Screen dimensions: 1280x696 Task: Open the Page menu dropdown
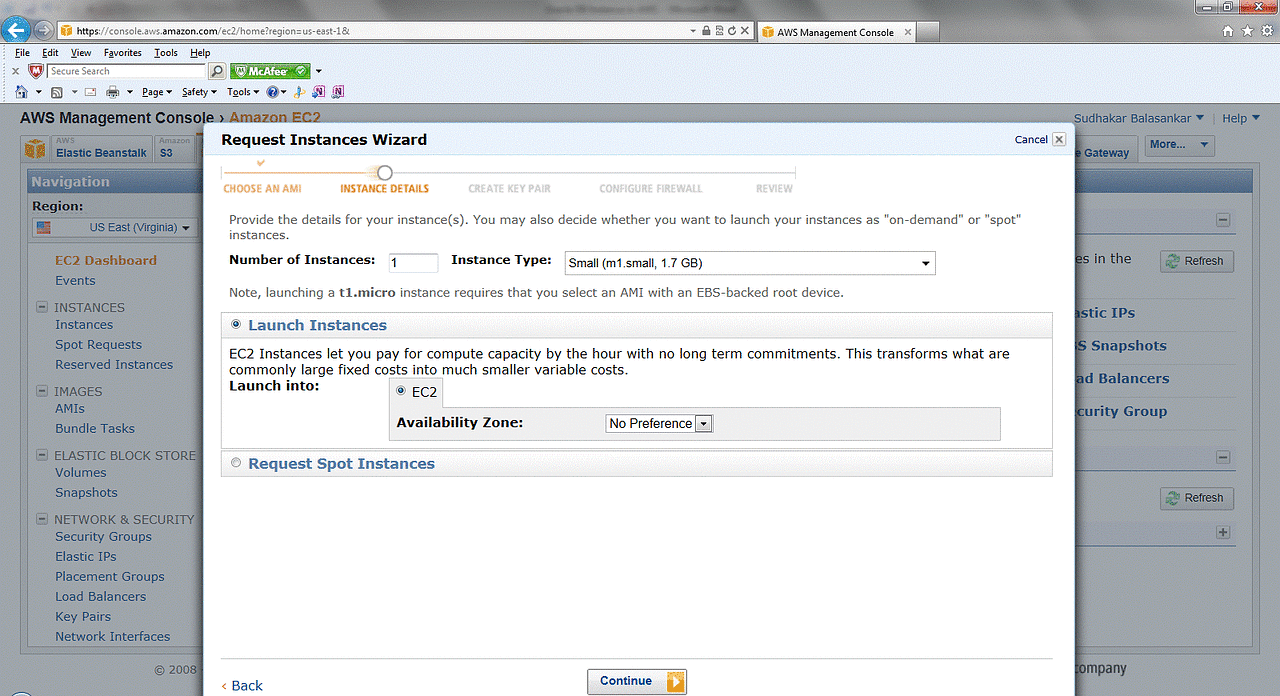pyautogui.click(x=156, y=92)
